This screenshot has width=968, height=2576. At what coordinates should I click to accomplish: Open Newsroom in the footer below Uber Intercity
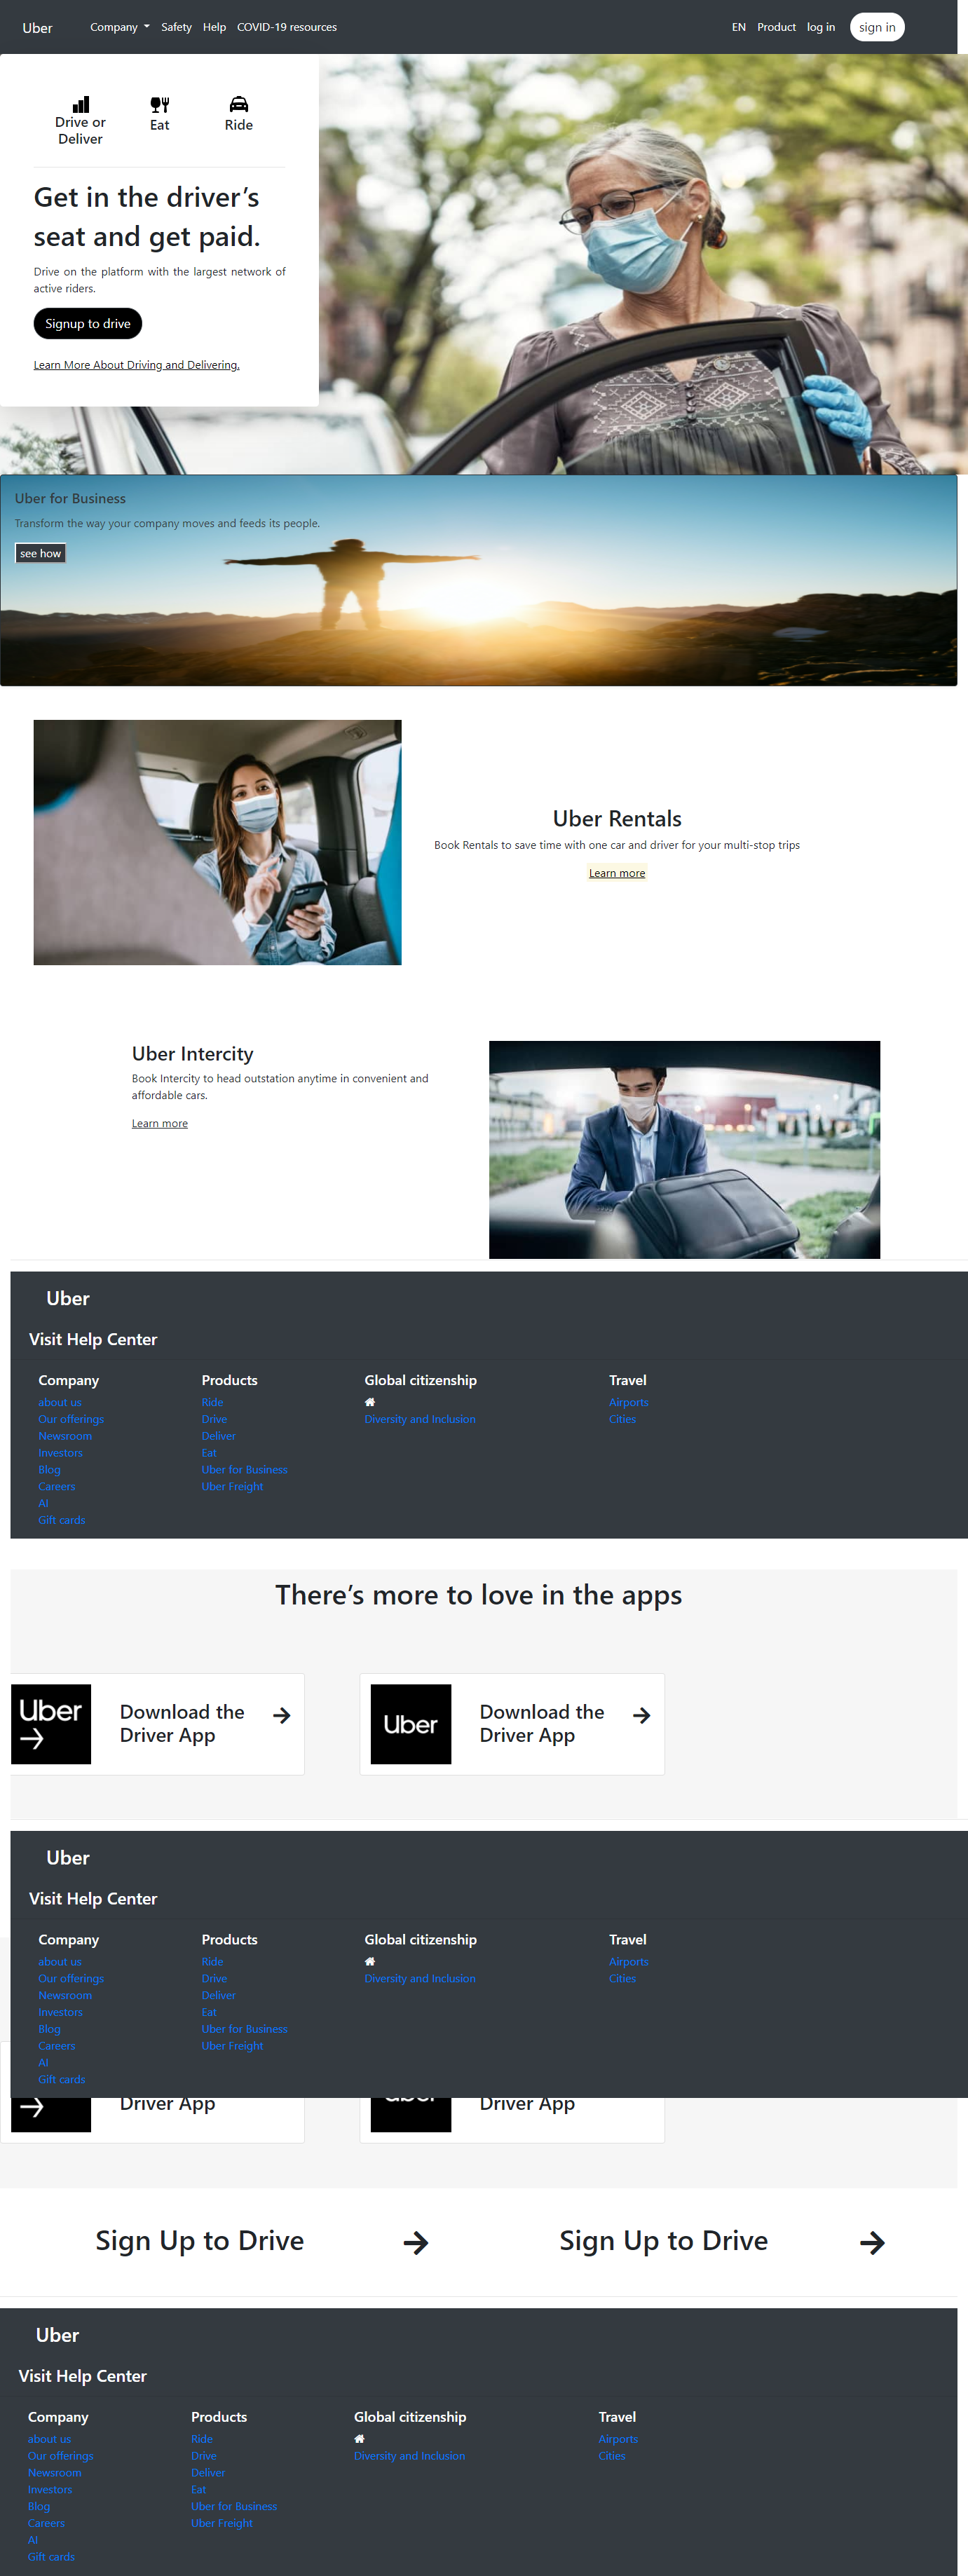(65, 1436)
